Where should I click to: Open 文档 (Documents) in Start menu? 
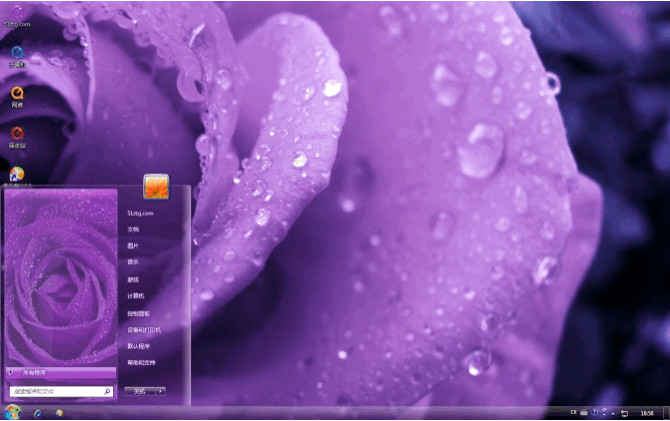click(x=133, y=229)
